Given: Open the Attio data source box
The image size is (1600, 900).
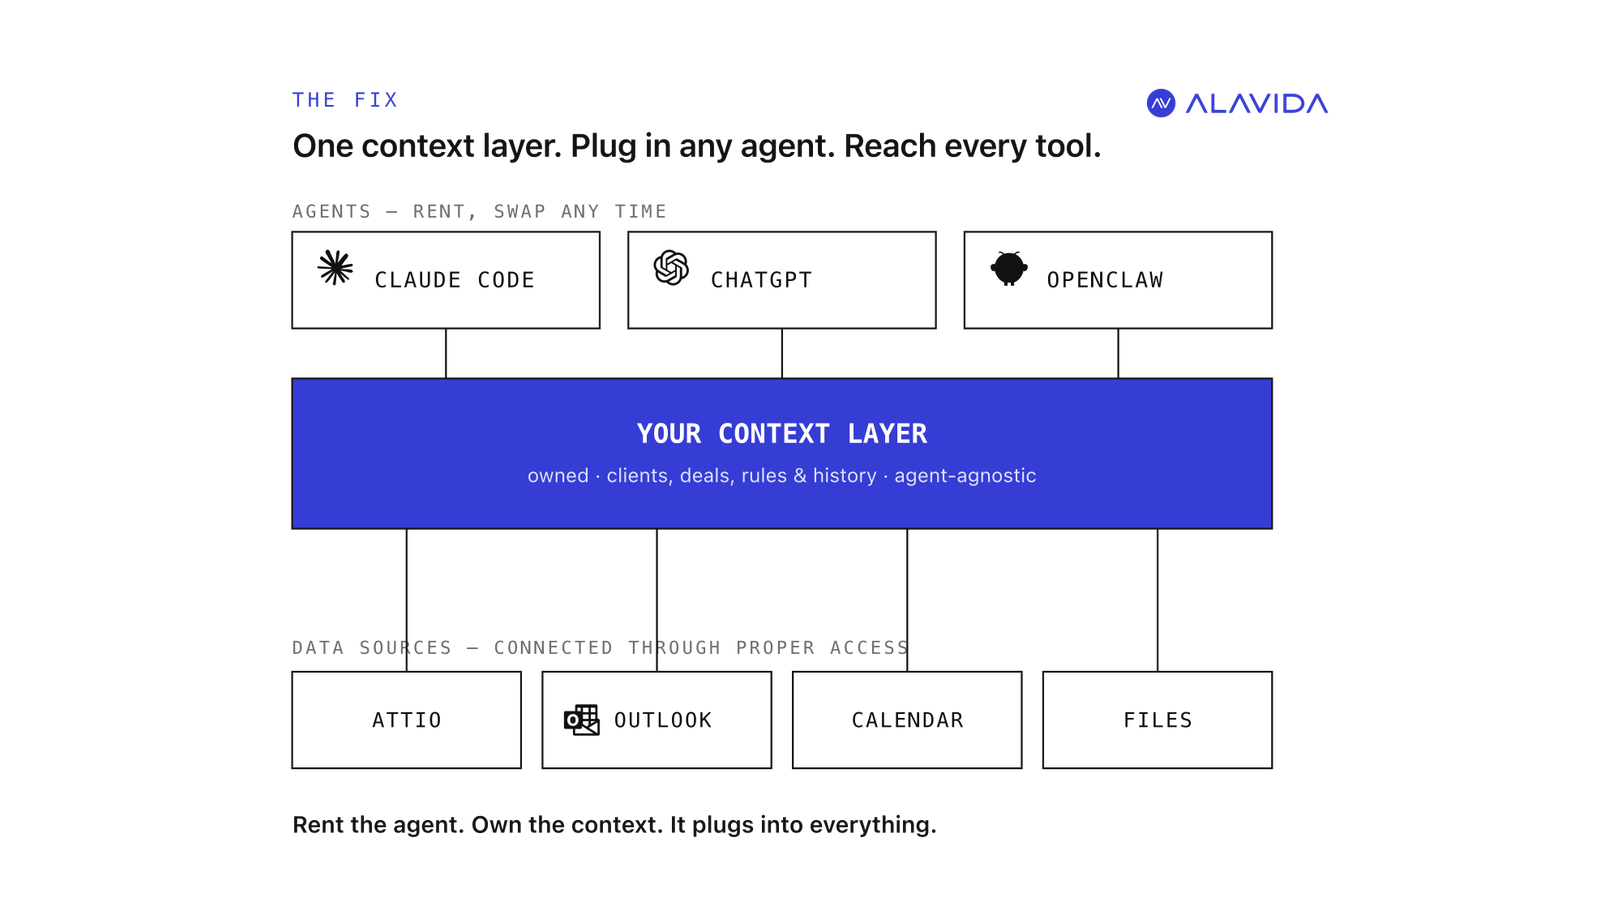Looking at the screenshot, I should tap(406, 720).
